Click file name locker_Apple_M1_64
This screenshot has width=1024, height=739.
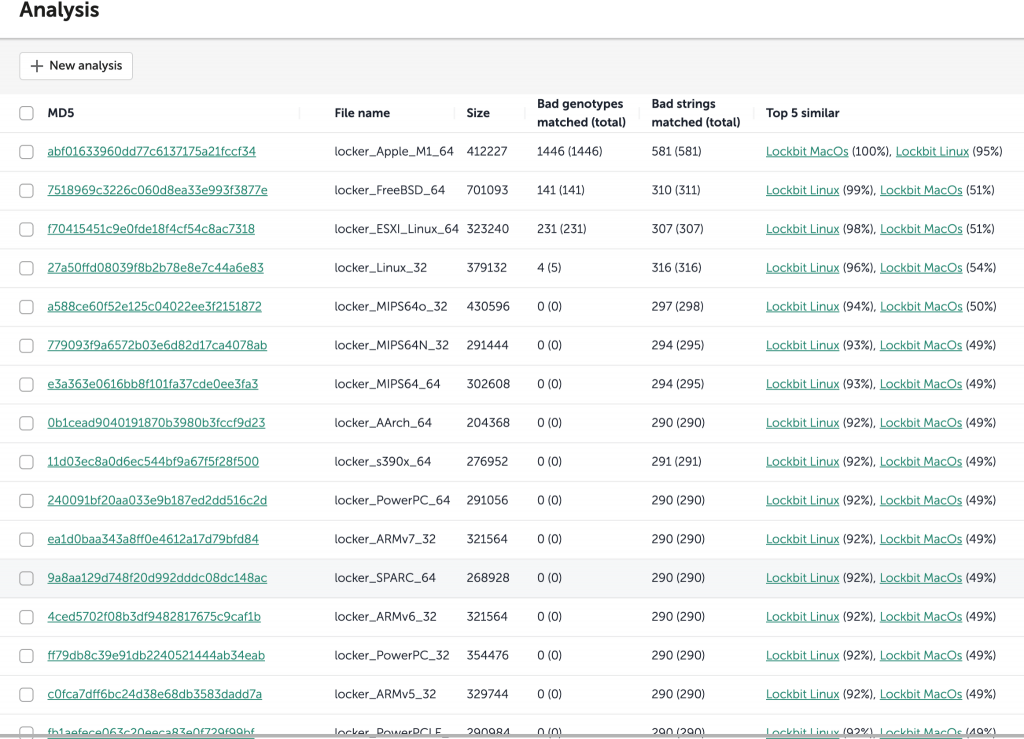(x=394, y=151)
